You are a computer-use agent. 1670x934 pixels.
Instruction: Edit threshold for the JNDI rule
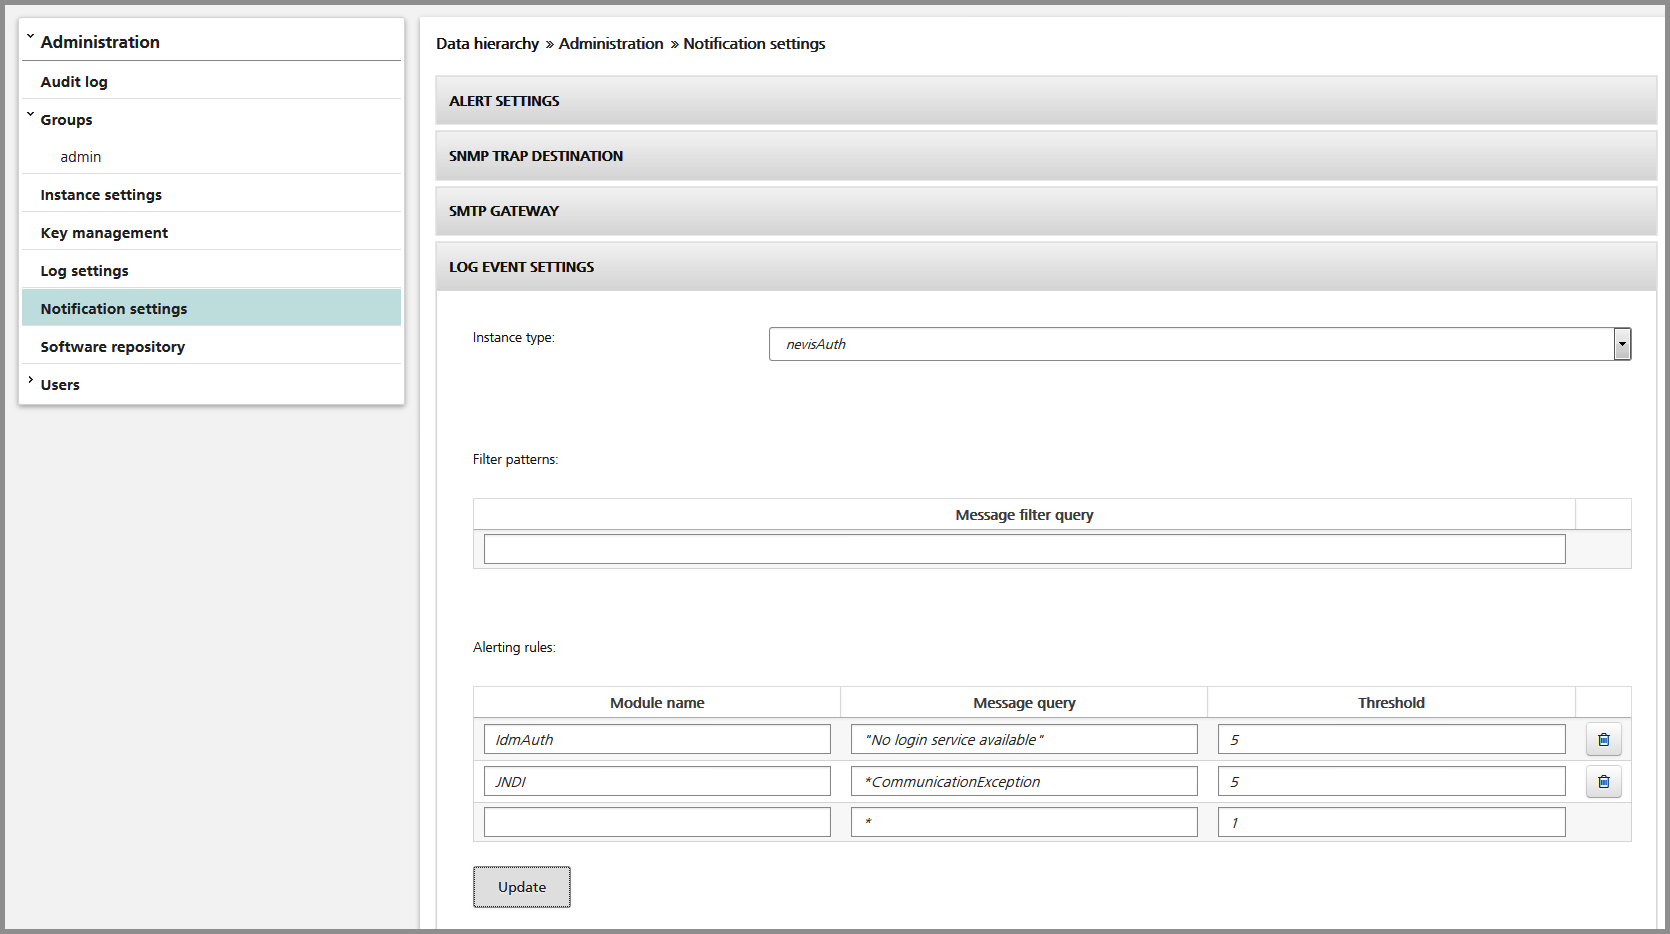click(1392, 781)
